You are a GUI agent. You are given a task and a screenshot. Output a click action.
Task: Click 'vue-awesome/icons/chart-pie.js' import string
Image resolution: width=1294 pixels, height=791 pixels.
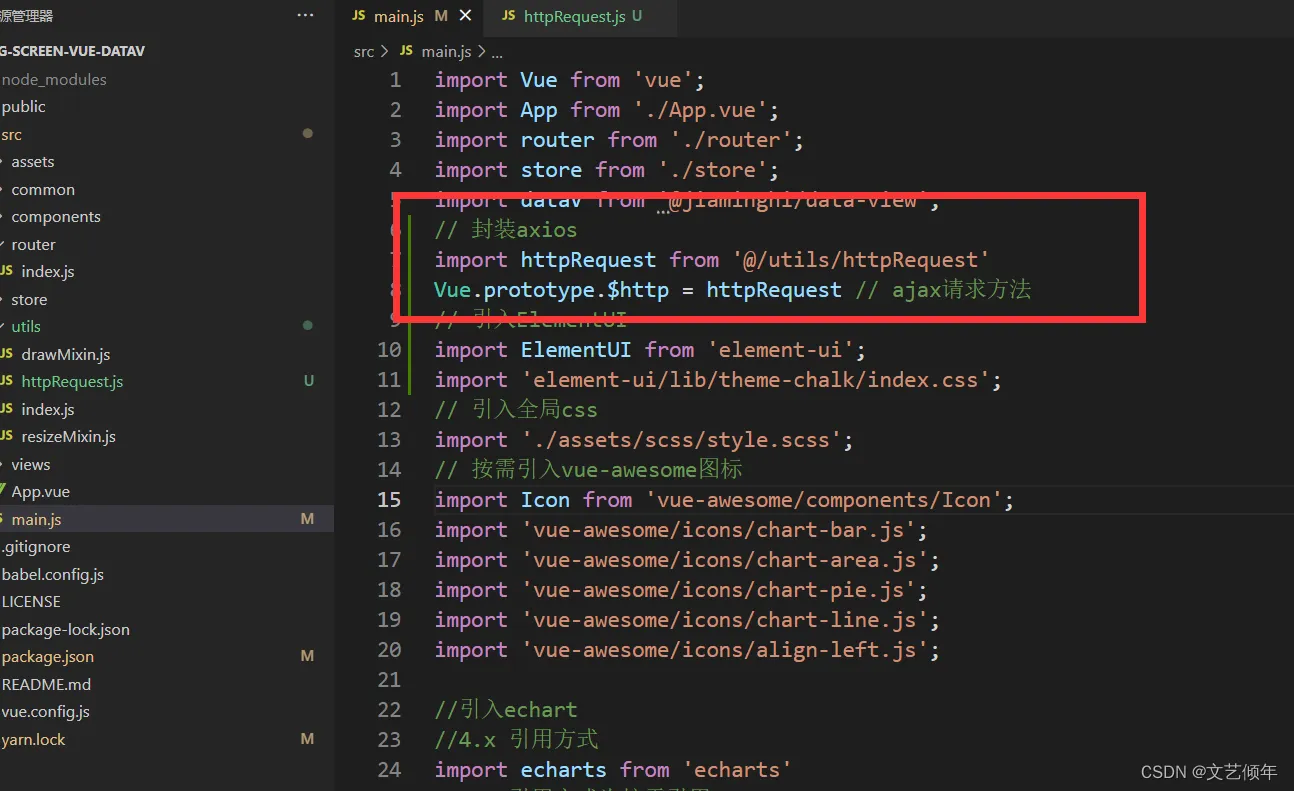tap(718, 590)
